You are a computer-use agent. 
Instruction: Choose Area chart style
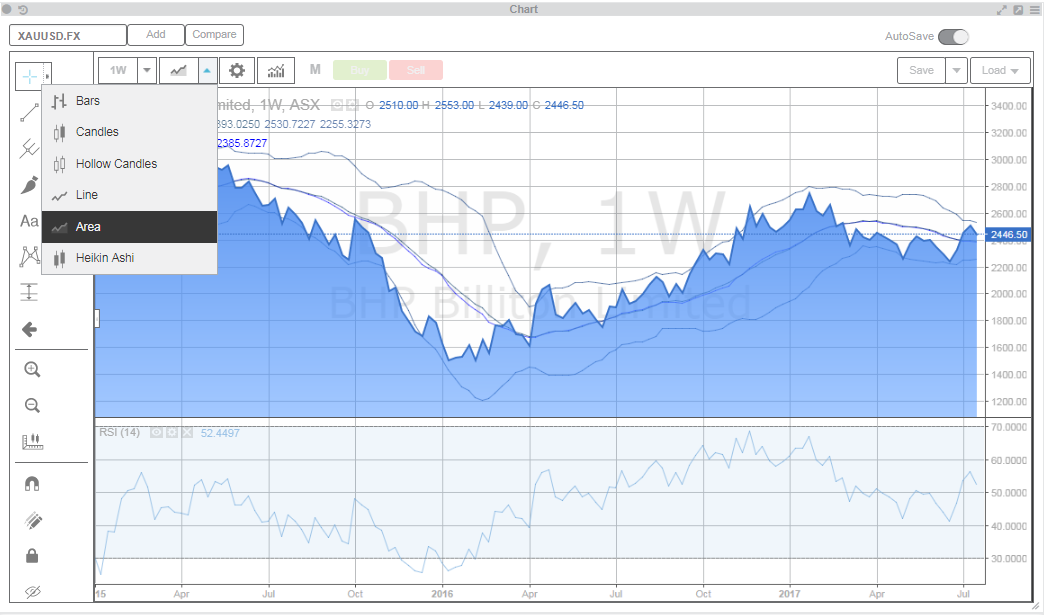[129, 227]
